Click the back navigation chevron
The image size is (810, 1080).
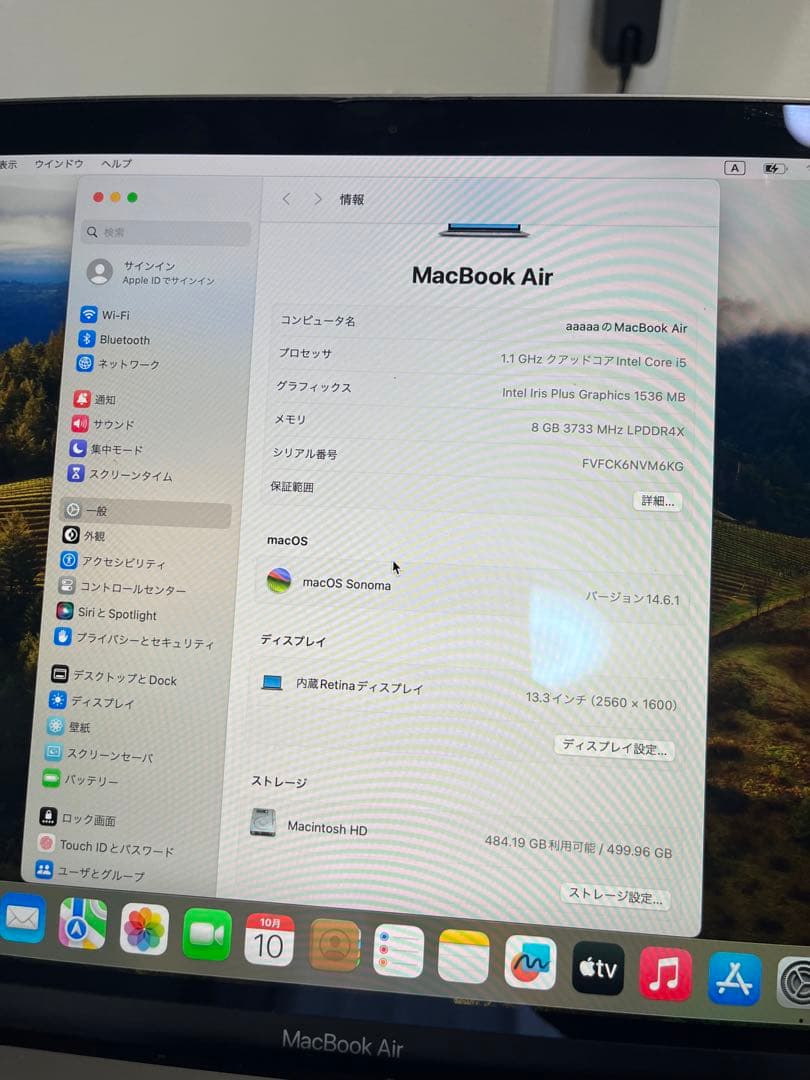[x=287, y=199]
